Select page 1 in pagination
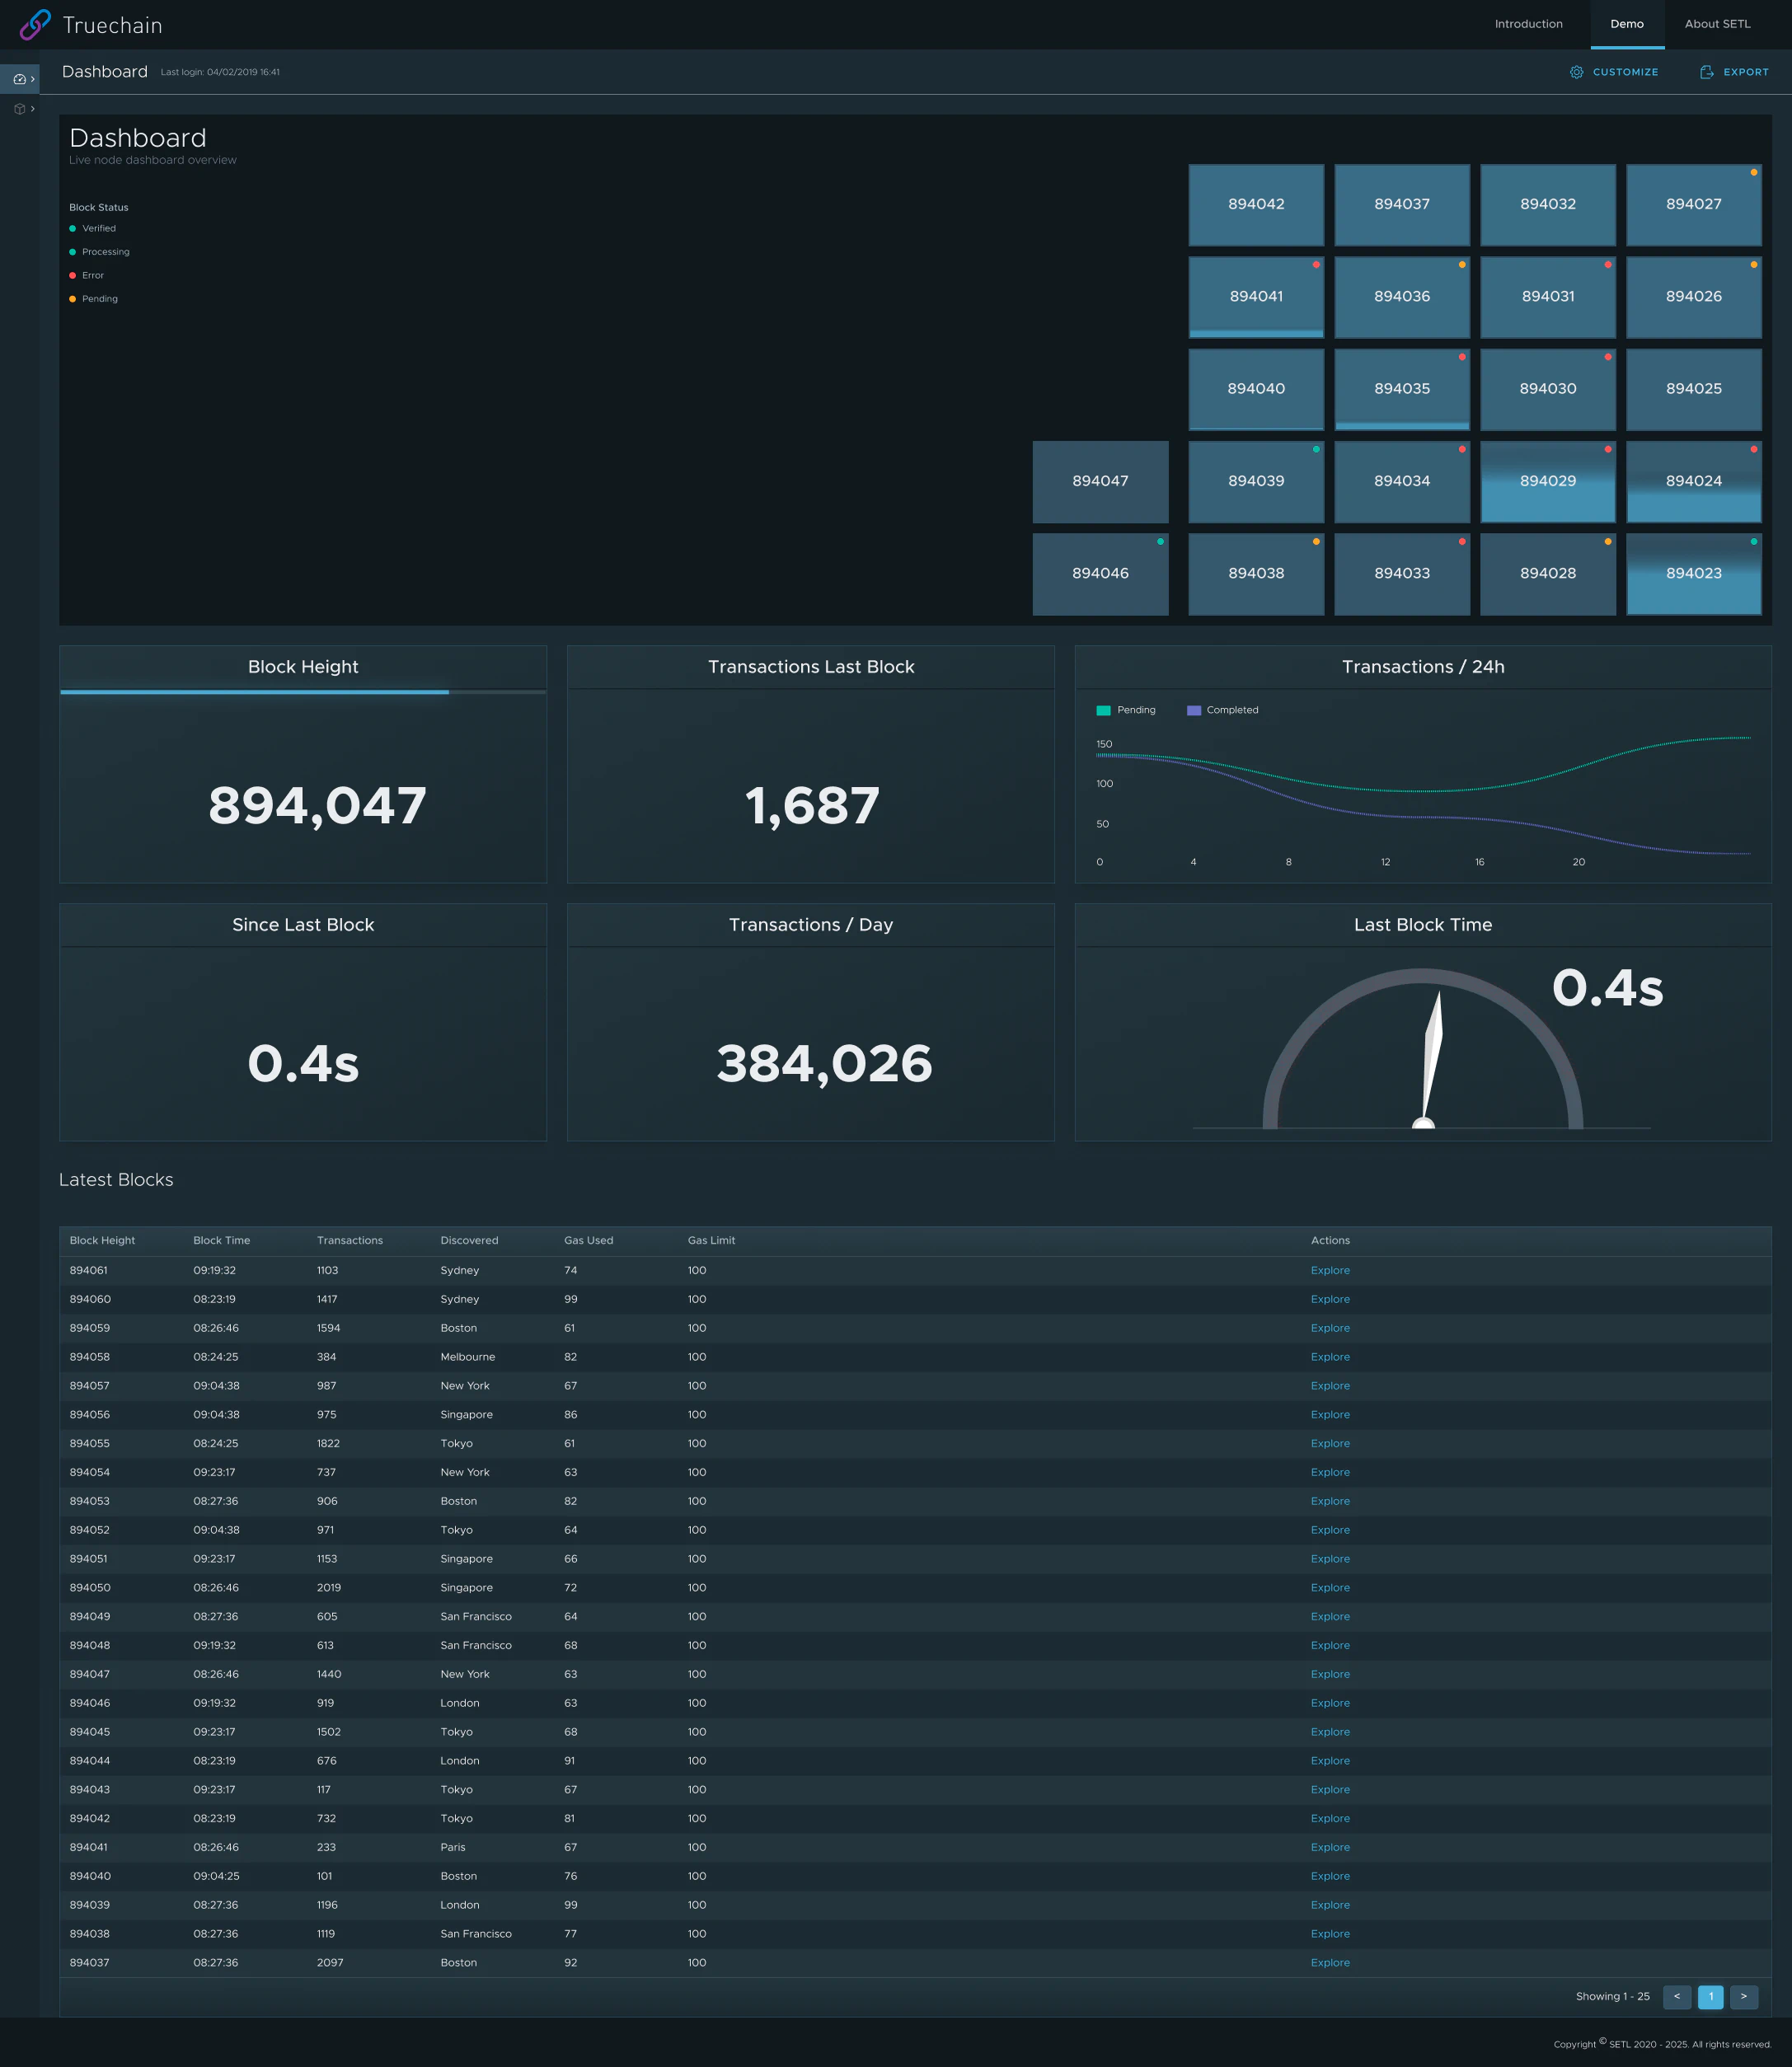Screen dimensions: 1792x2067 click(1710, 1996)
